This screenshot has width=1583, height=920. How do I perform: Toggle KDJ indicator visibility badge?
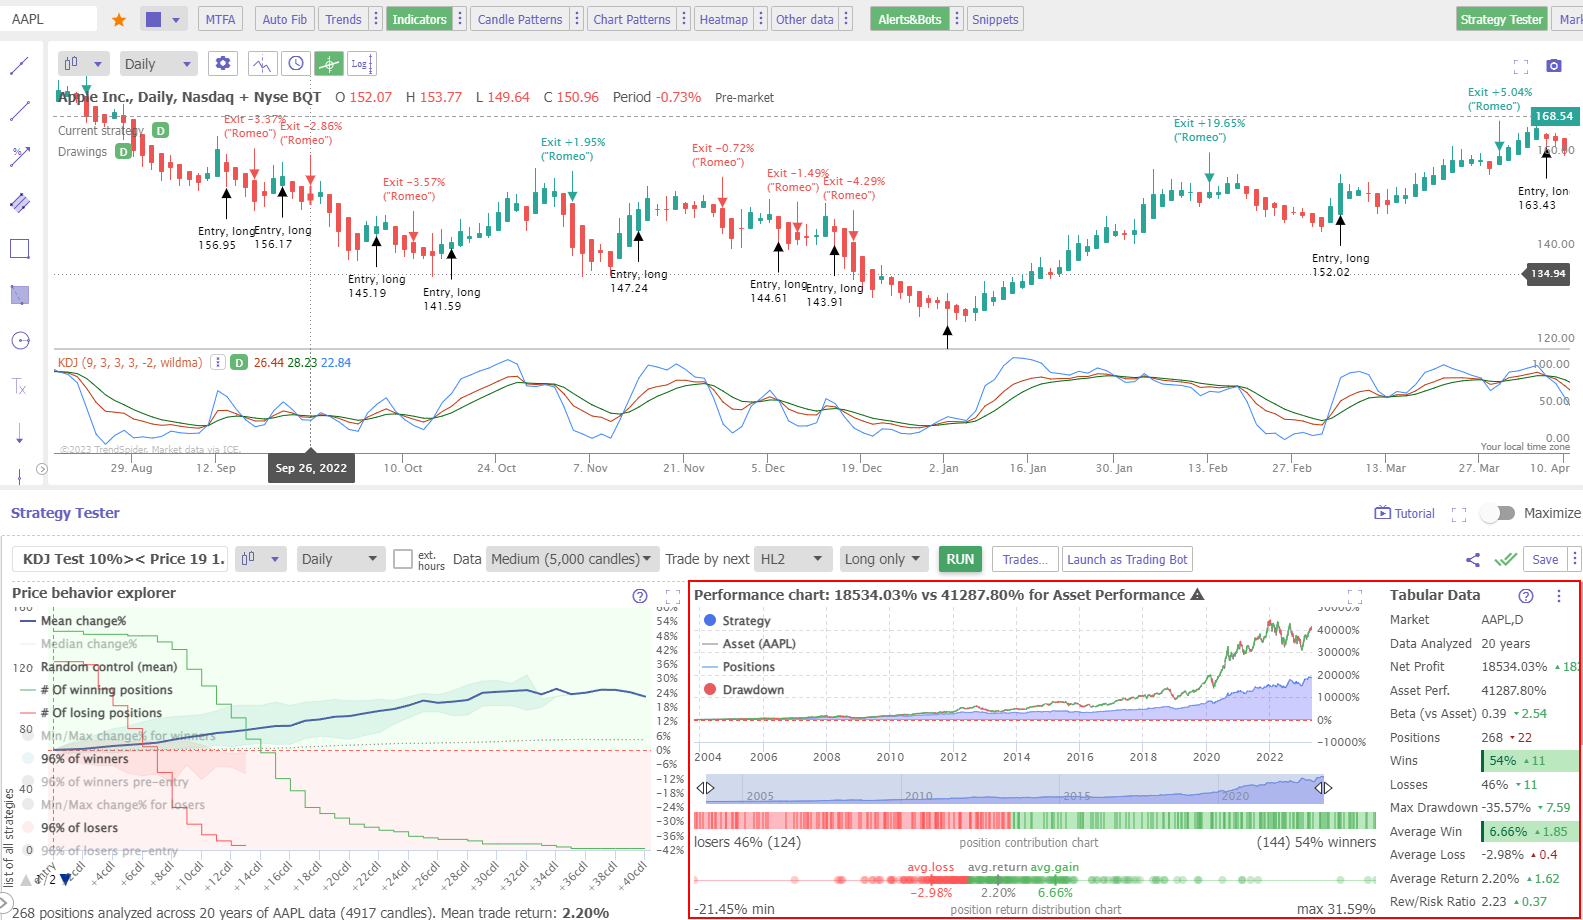(239, 363)
